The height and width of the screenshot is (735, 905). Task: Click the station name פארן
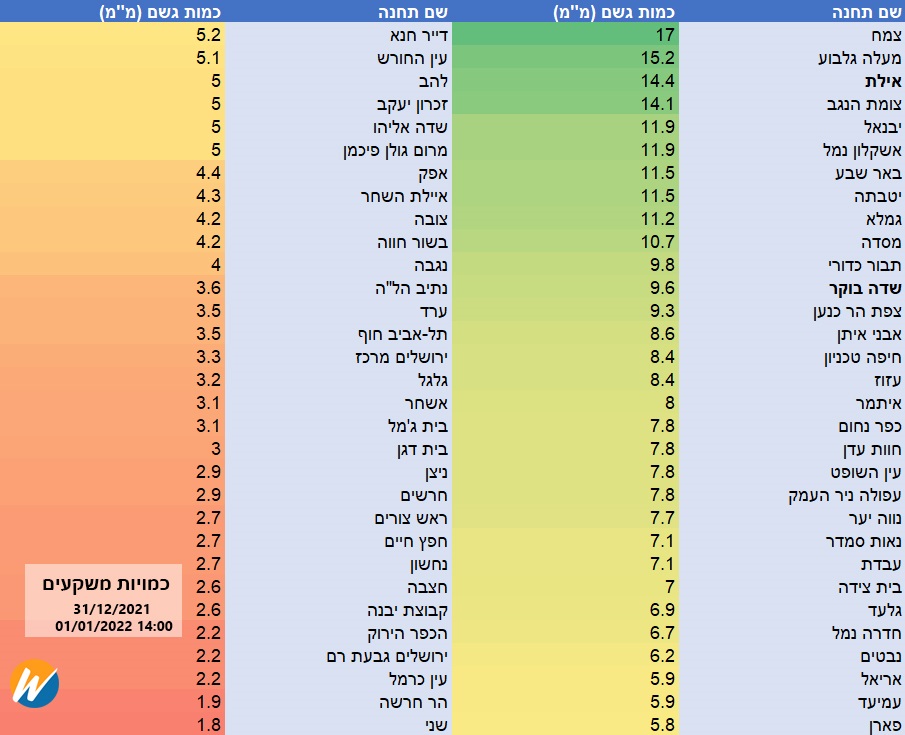pyautogui.click(x=885, y=725)
